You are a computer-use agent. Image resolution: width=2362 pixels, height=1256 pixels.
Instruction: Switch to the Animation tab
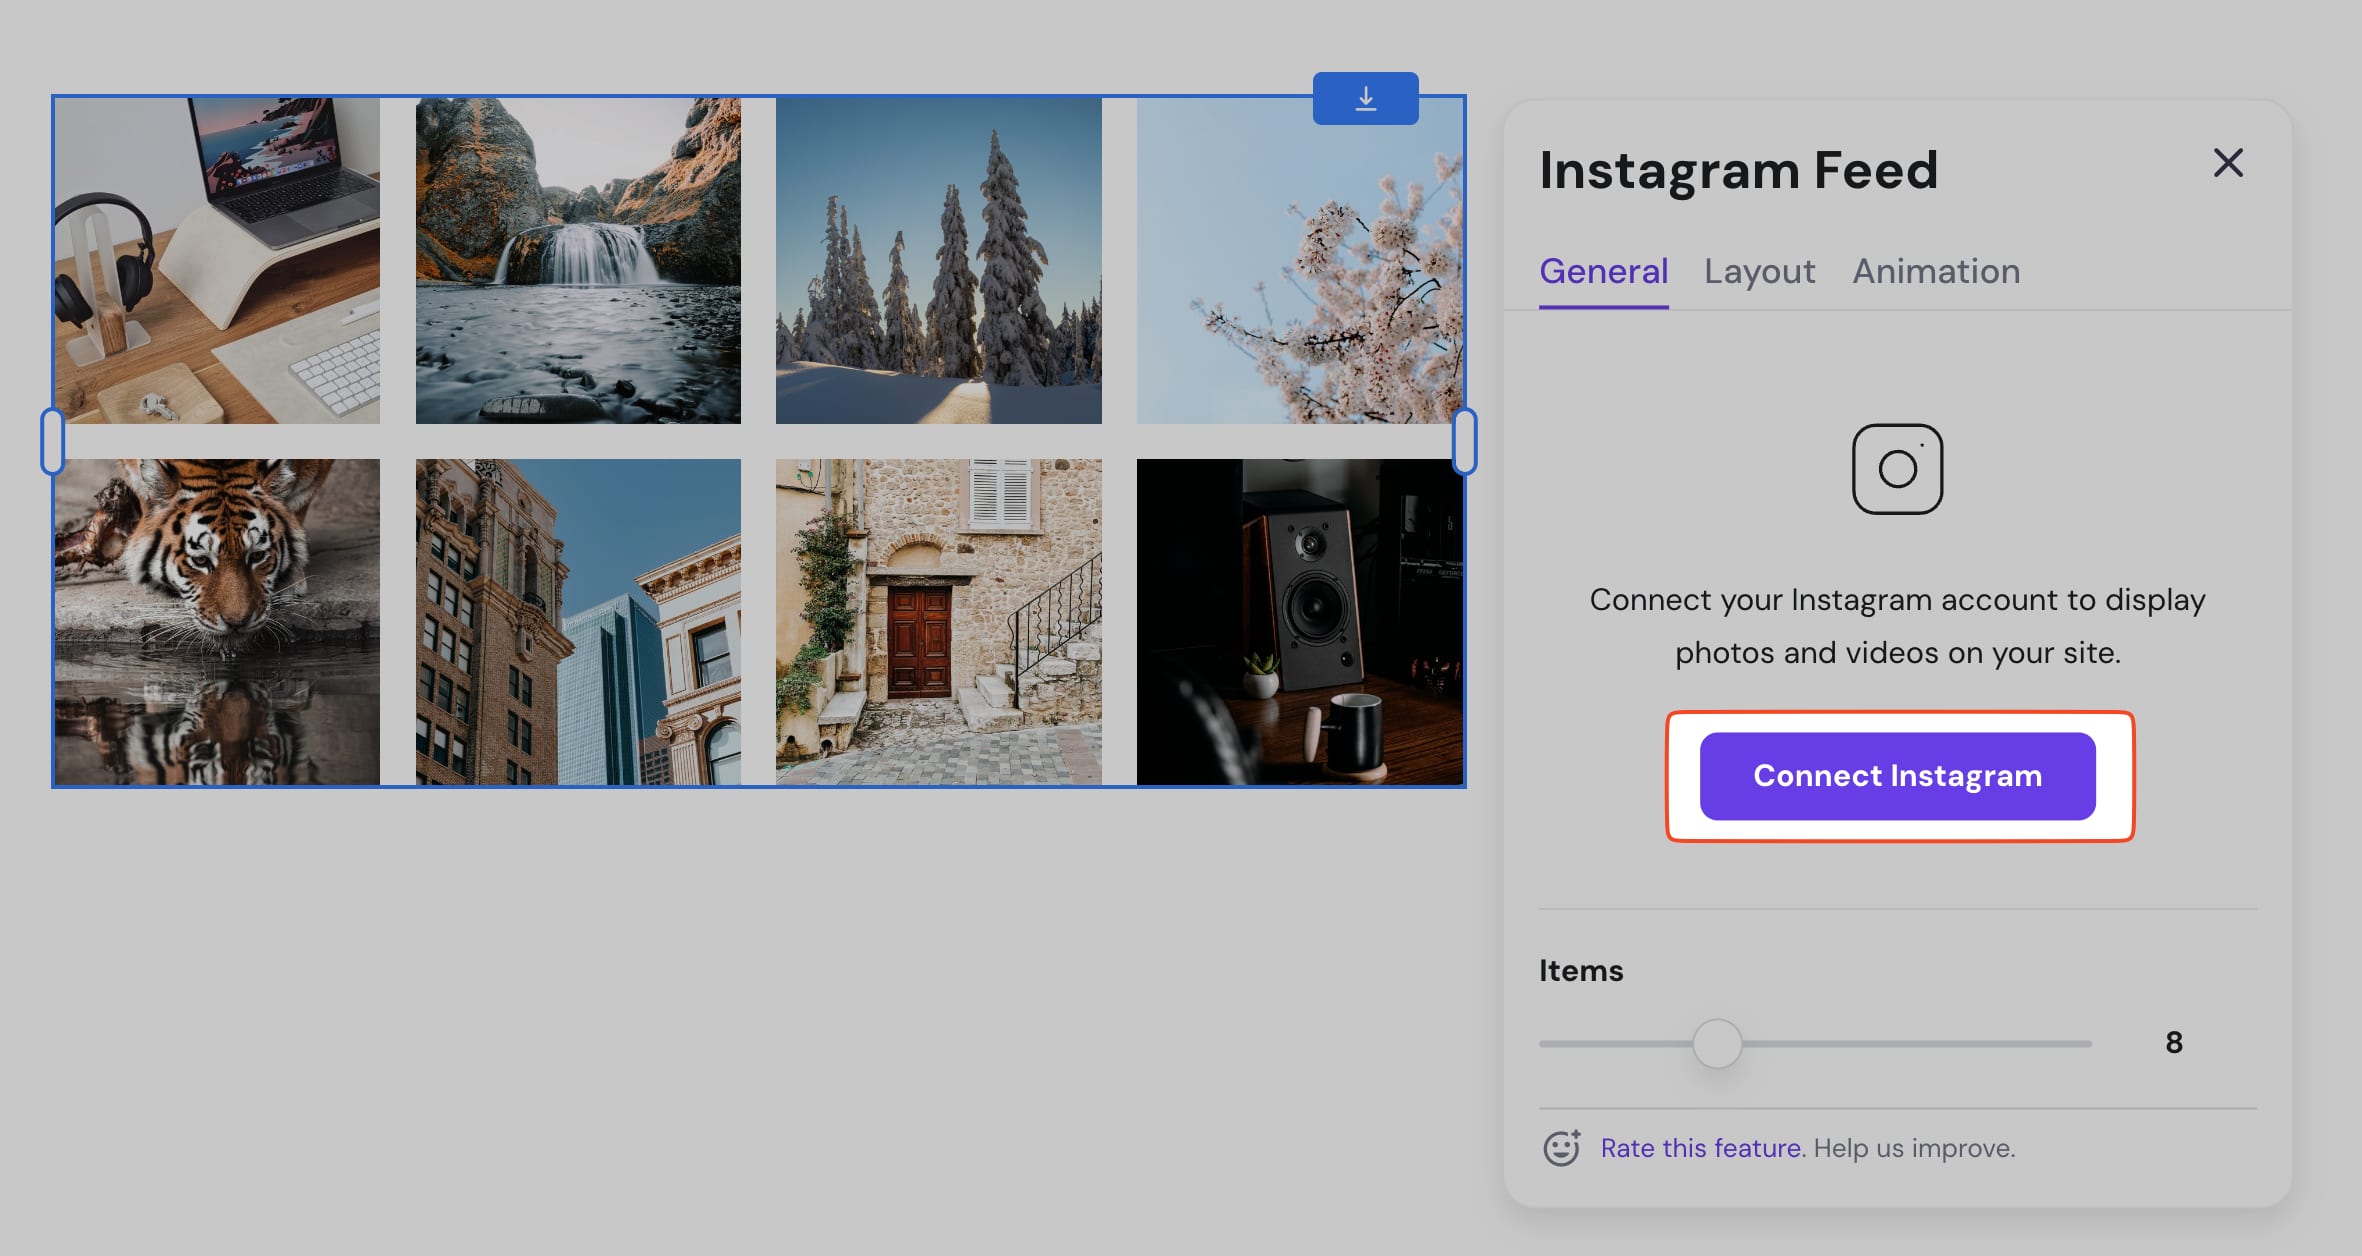pos(1936,271)
